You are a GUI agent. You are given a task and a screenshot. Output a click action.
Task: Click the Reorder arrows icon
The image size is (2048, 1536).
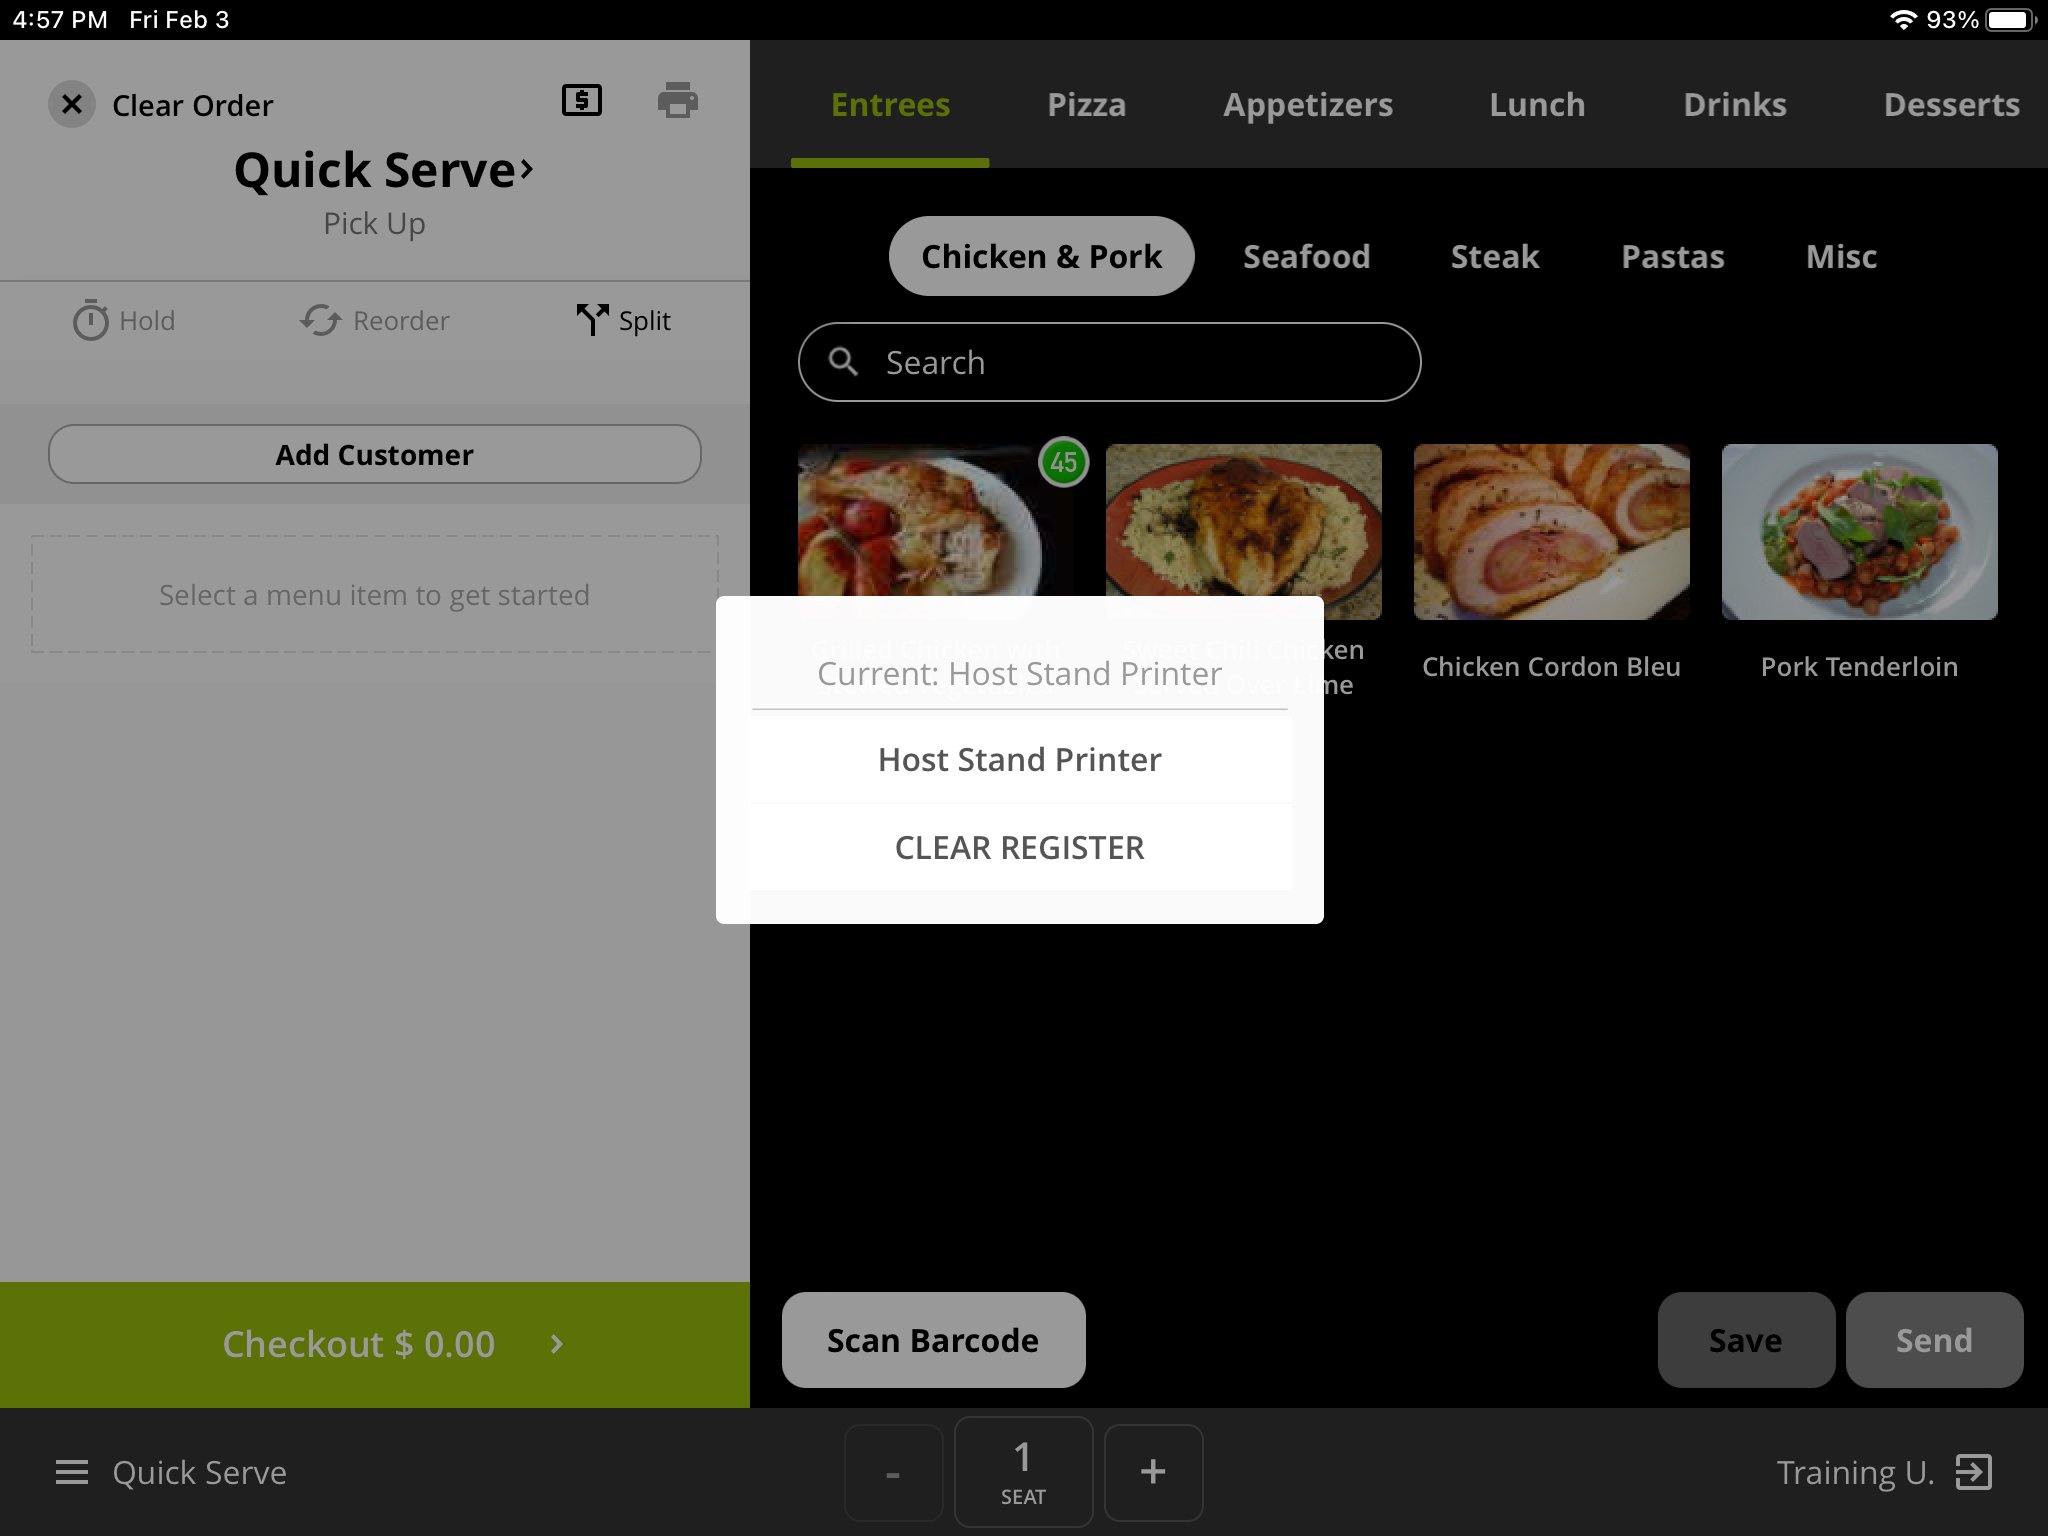click(x=320, y=320)
